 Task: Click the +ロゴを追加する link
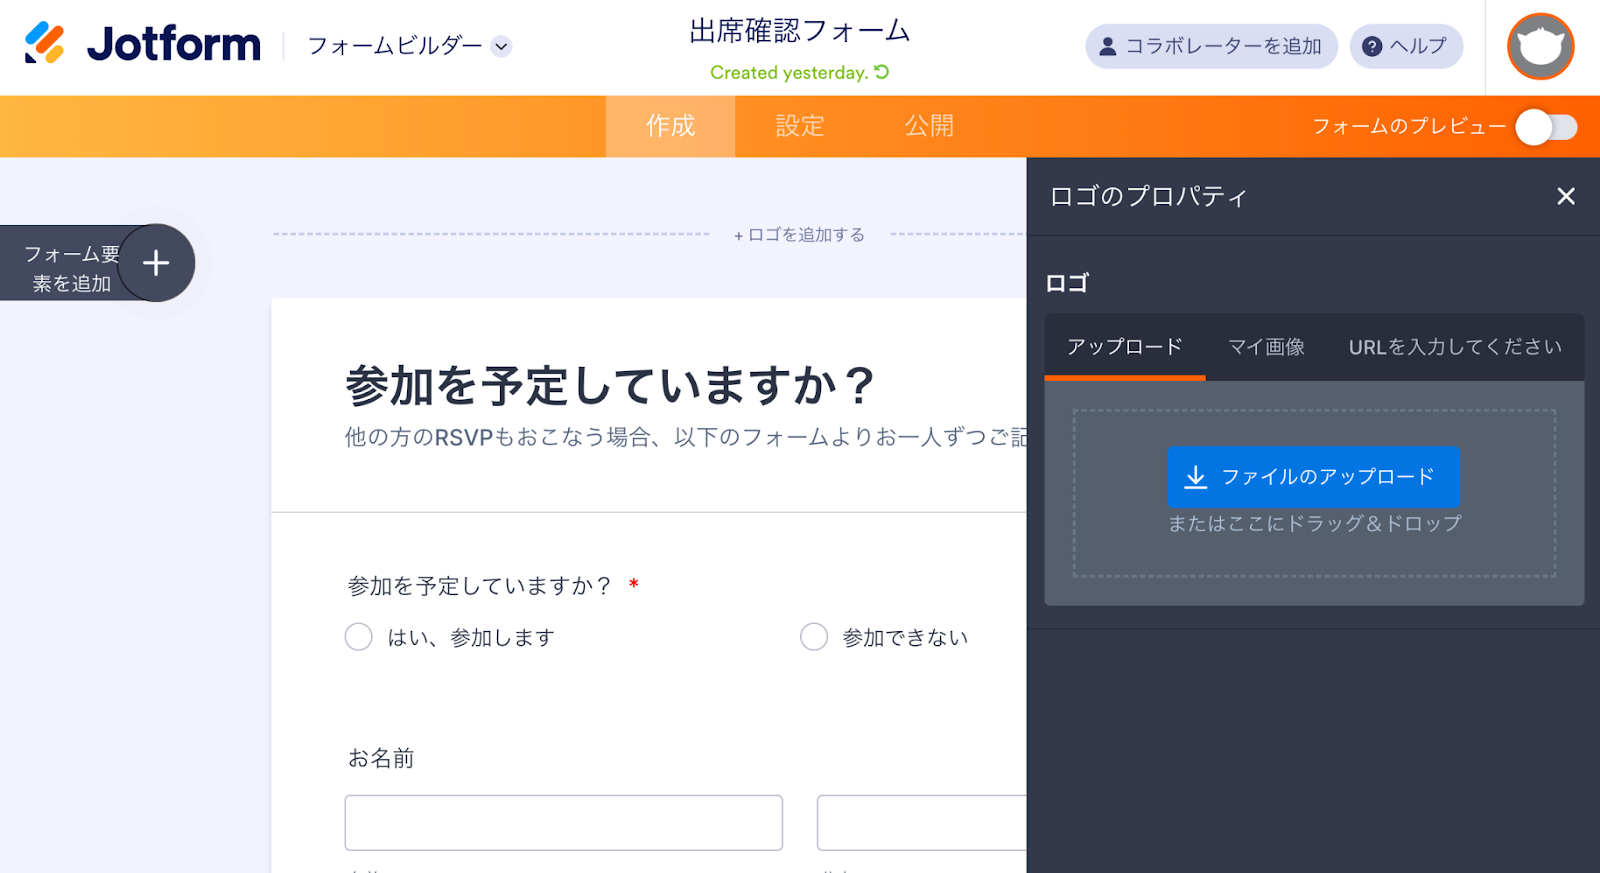[799, 235]
